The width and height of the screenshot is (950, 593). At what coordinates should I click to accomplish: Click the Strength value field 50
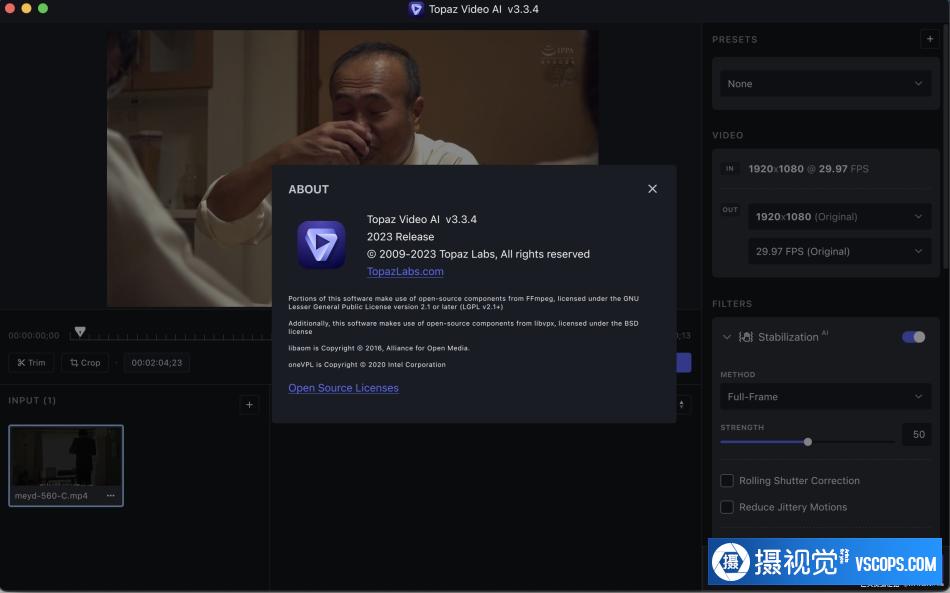point(917,434)
